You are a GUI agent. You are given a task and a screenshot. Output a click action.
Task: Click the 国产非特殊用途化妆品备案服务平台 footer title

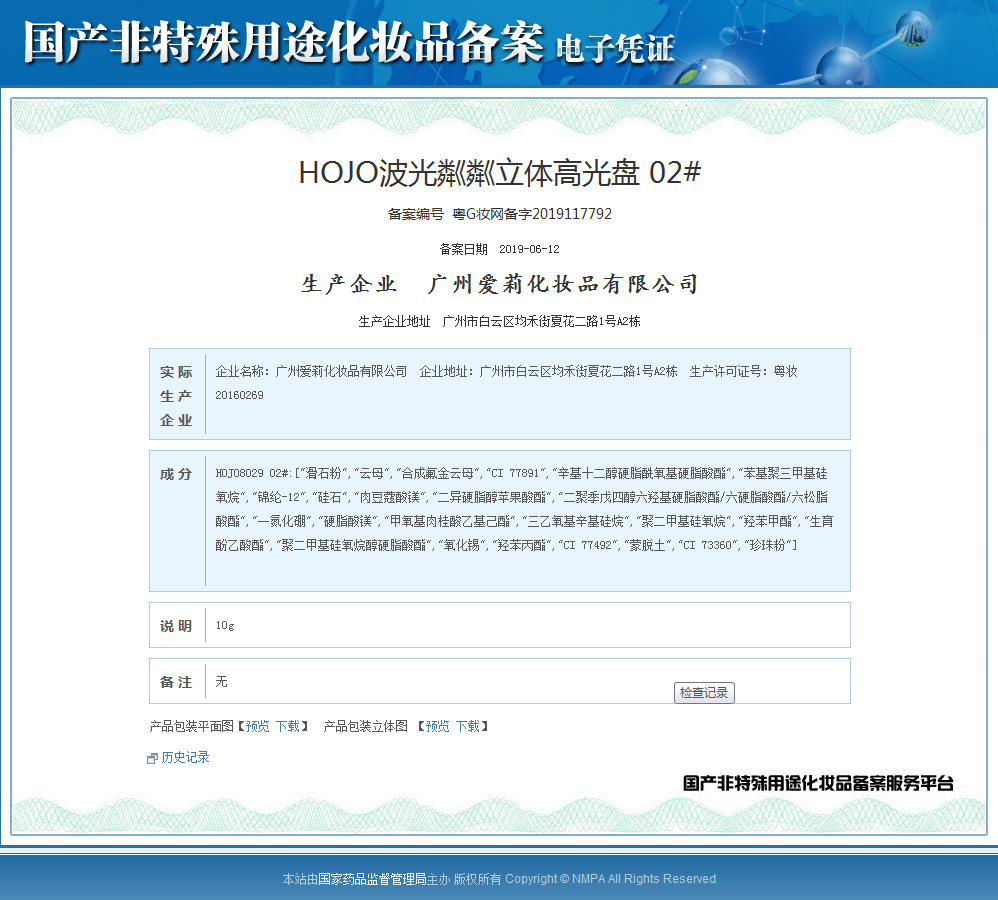pyautogui.click(x=819, y=784)
